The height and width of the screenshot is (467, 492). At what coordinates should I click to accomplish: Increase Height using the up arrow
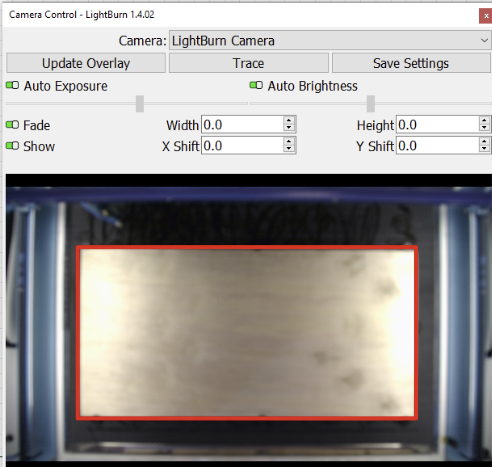tap(484, 121)
